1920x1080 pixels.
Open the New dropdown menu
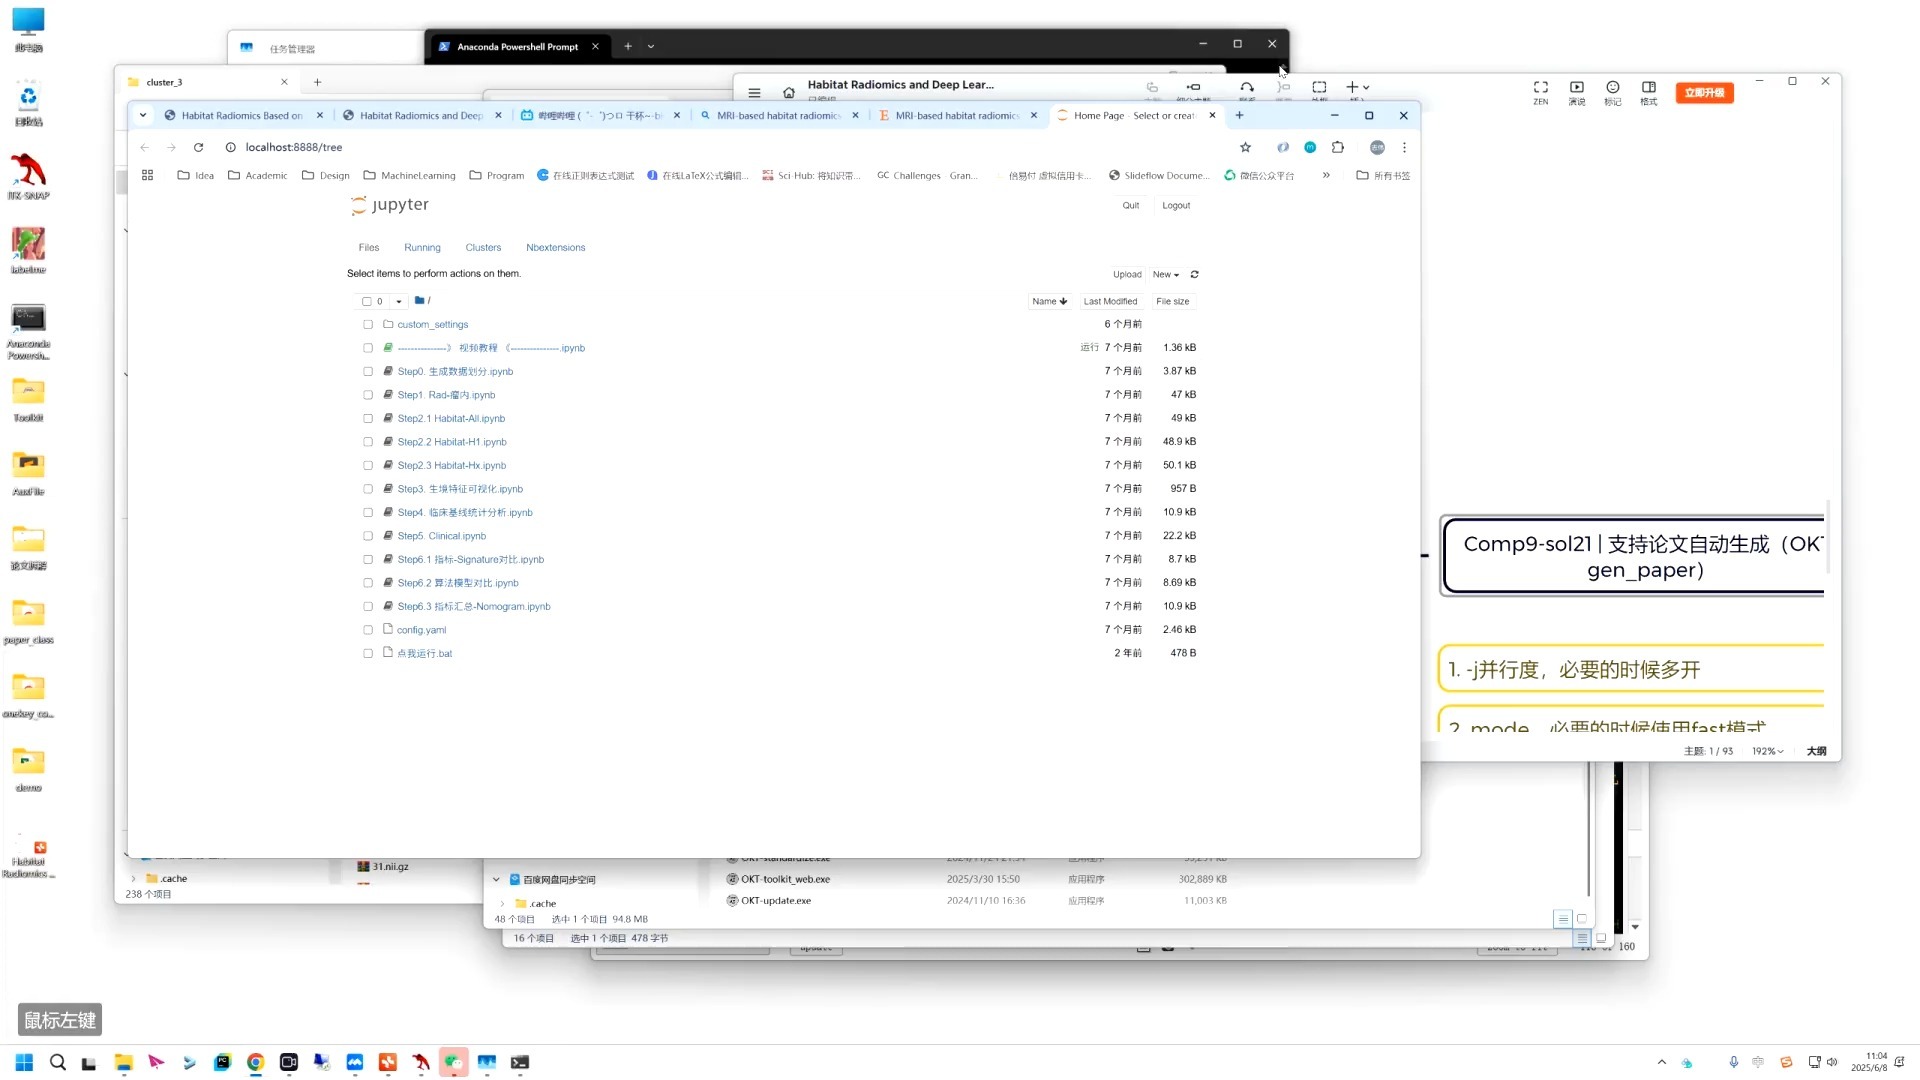[1165, 274]
